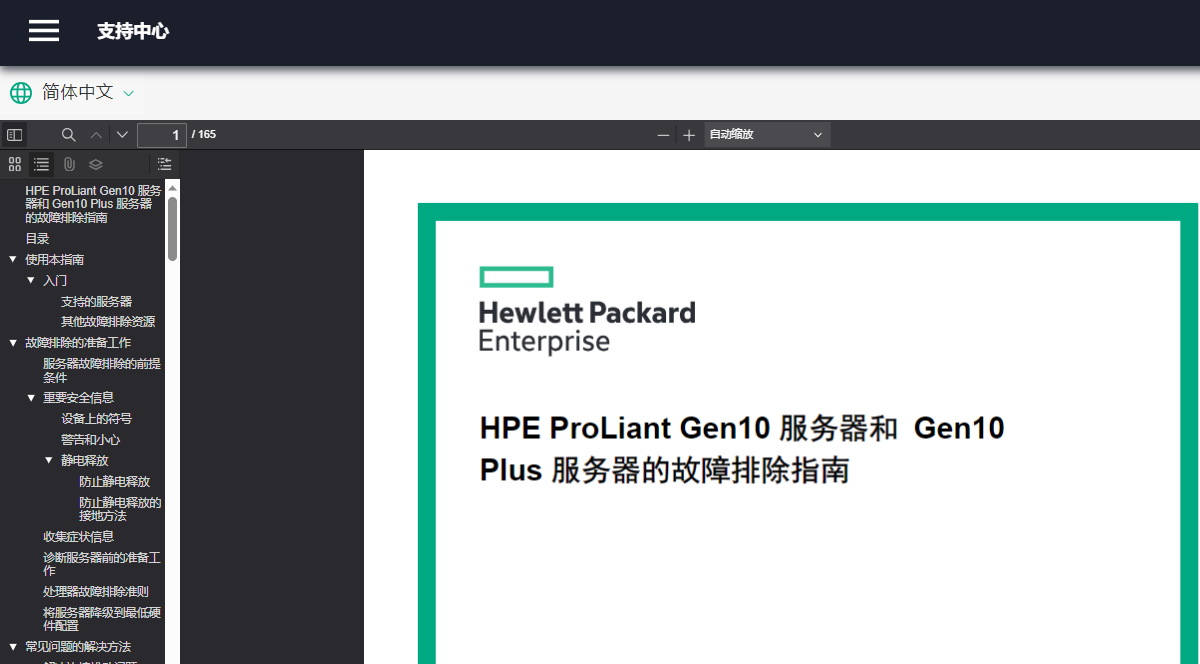Screen dimensions: 1200x664
Task: Open the hamburger navigation menu
Action: 44,31
